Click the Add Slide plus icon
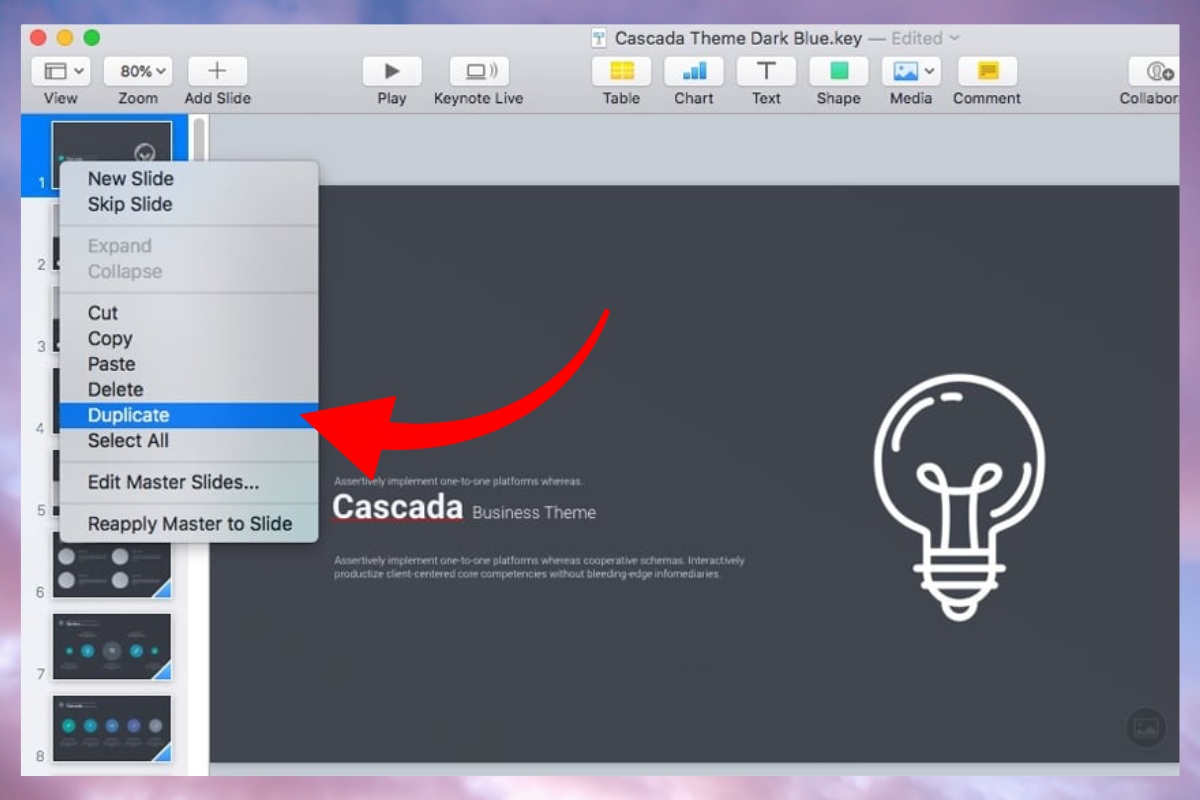Viewport: 1200px width, 800px height. tap(217, 71)
